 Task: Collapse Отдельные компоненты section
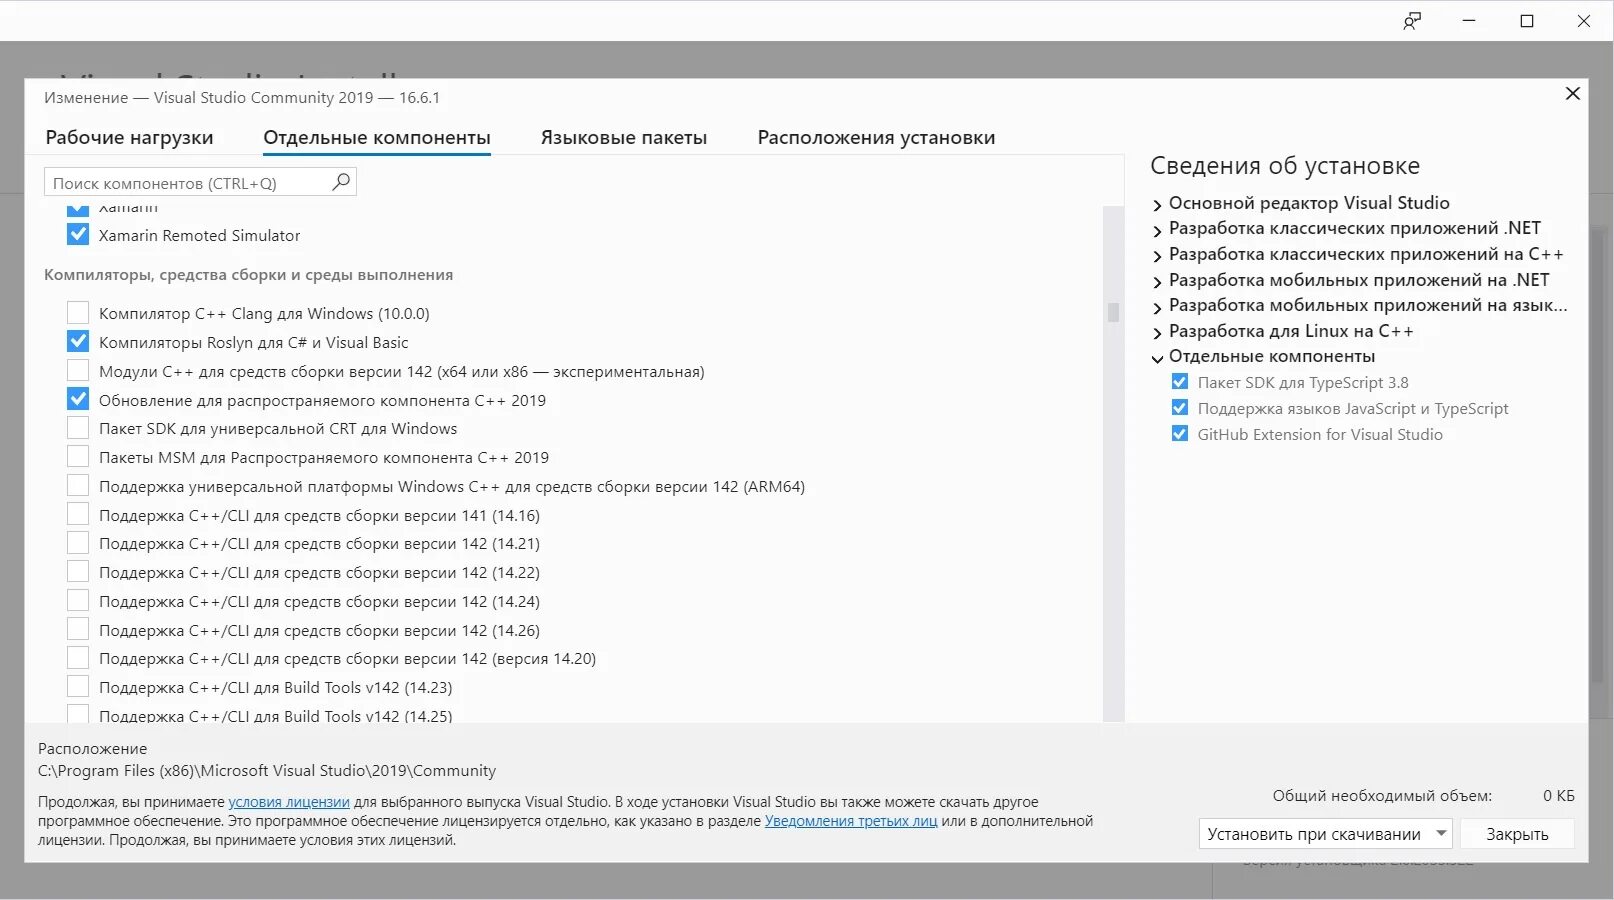click(x=1157, y=358)
